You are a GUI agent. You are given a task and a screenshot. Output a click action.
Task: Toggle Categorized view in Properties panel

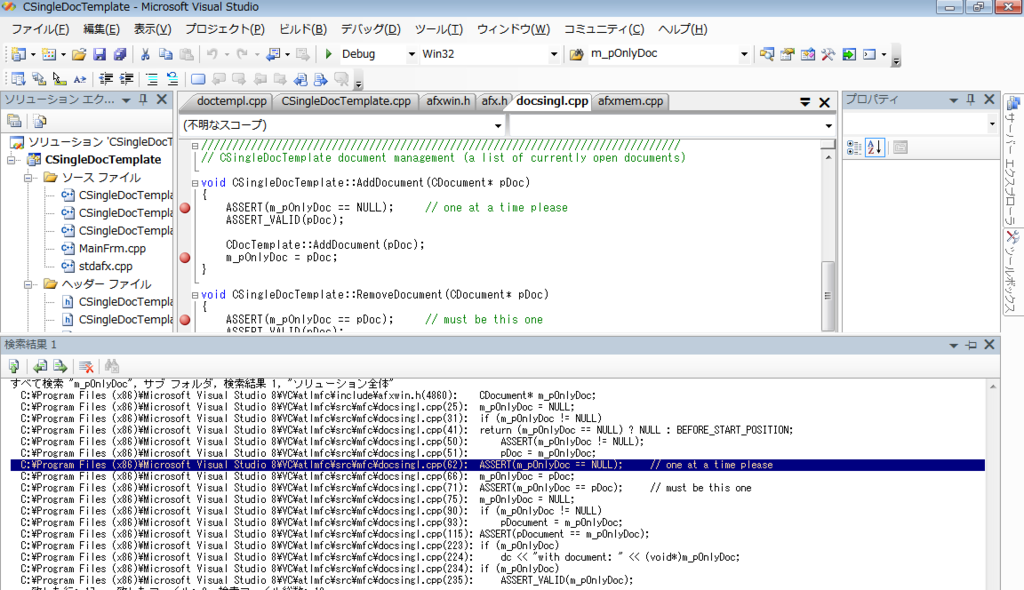pos(854,148)
